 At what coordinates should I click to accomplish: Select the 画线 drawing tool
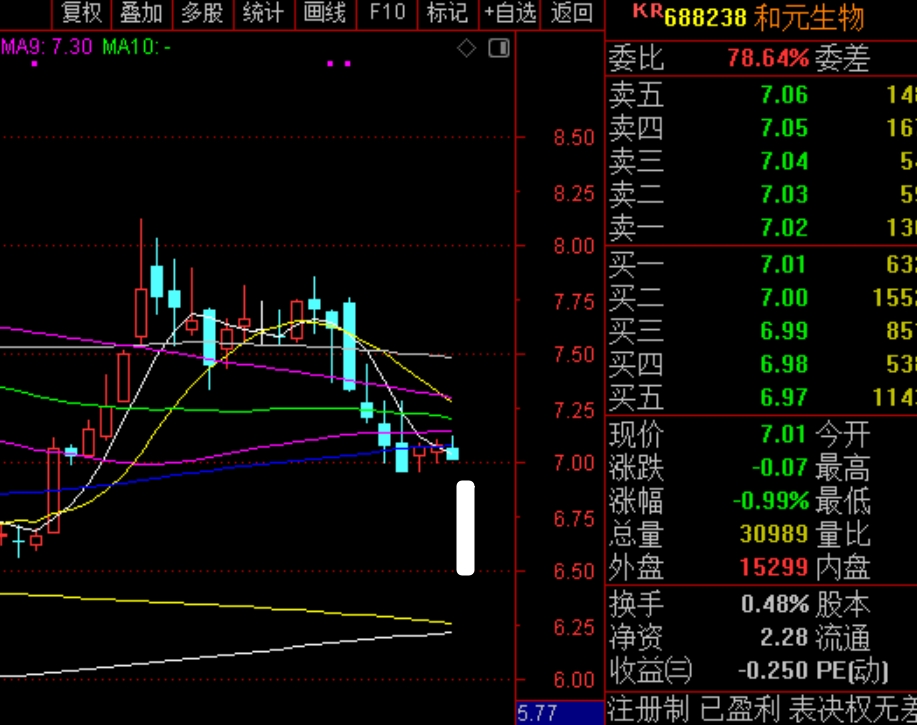(x=324, y=13)
